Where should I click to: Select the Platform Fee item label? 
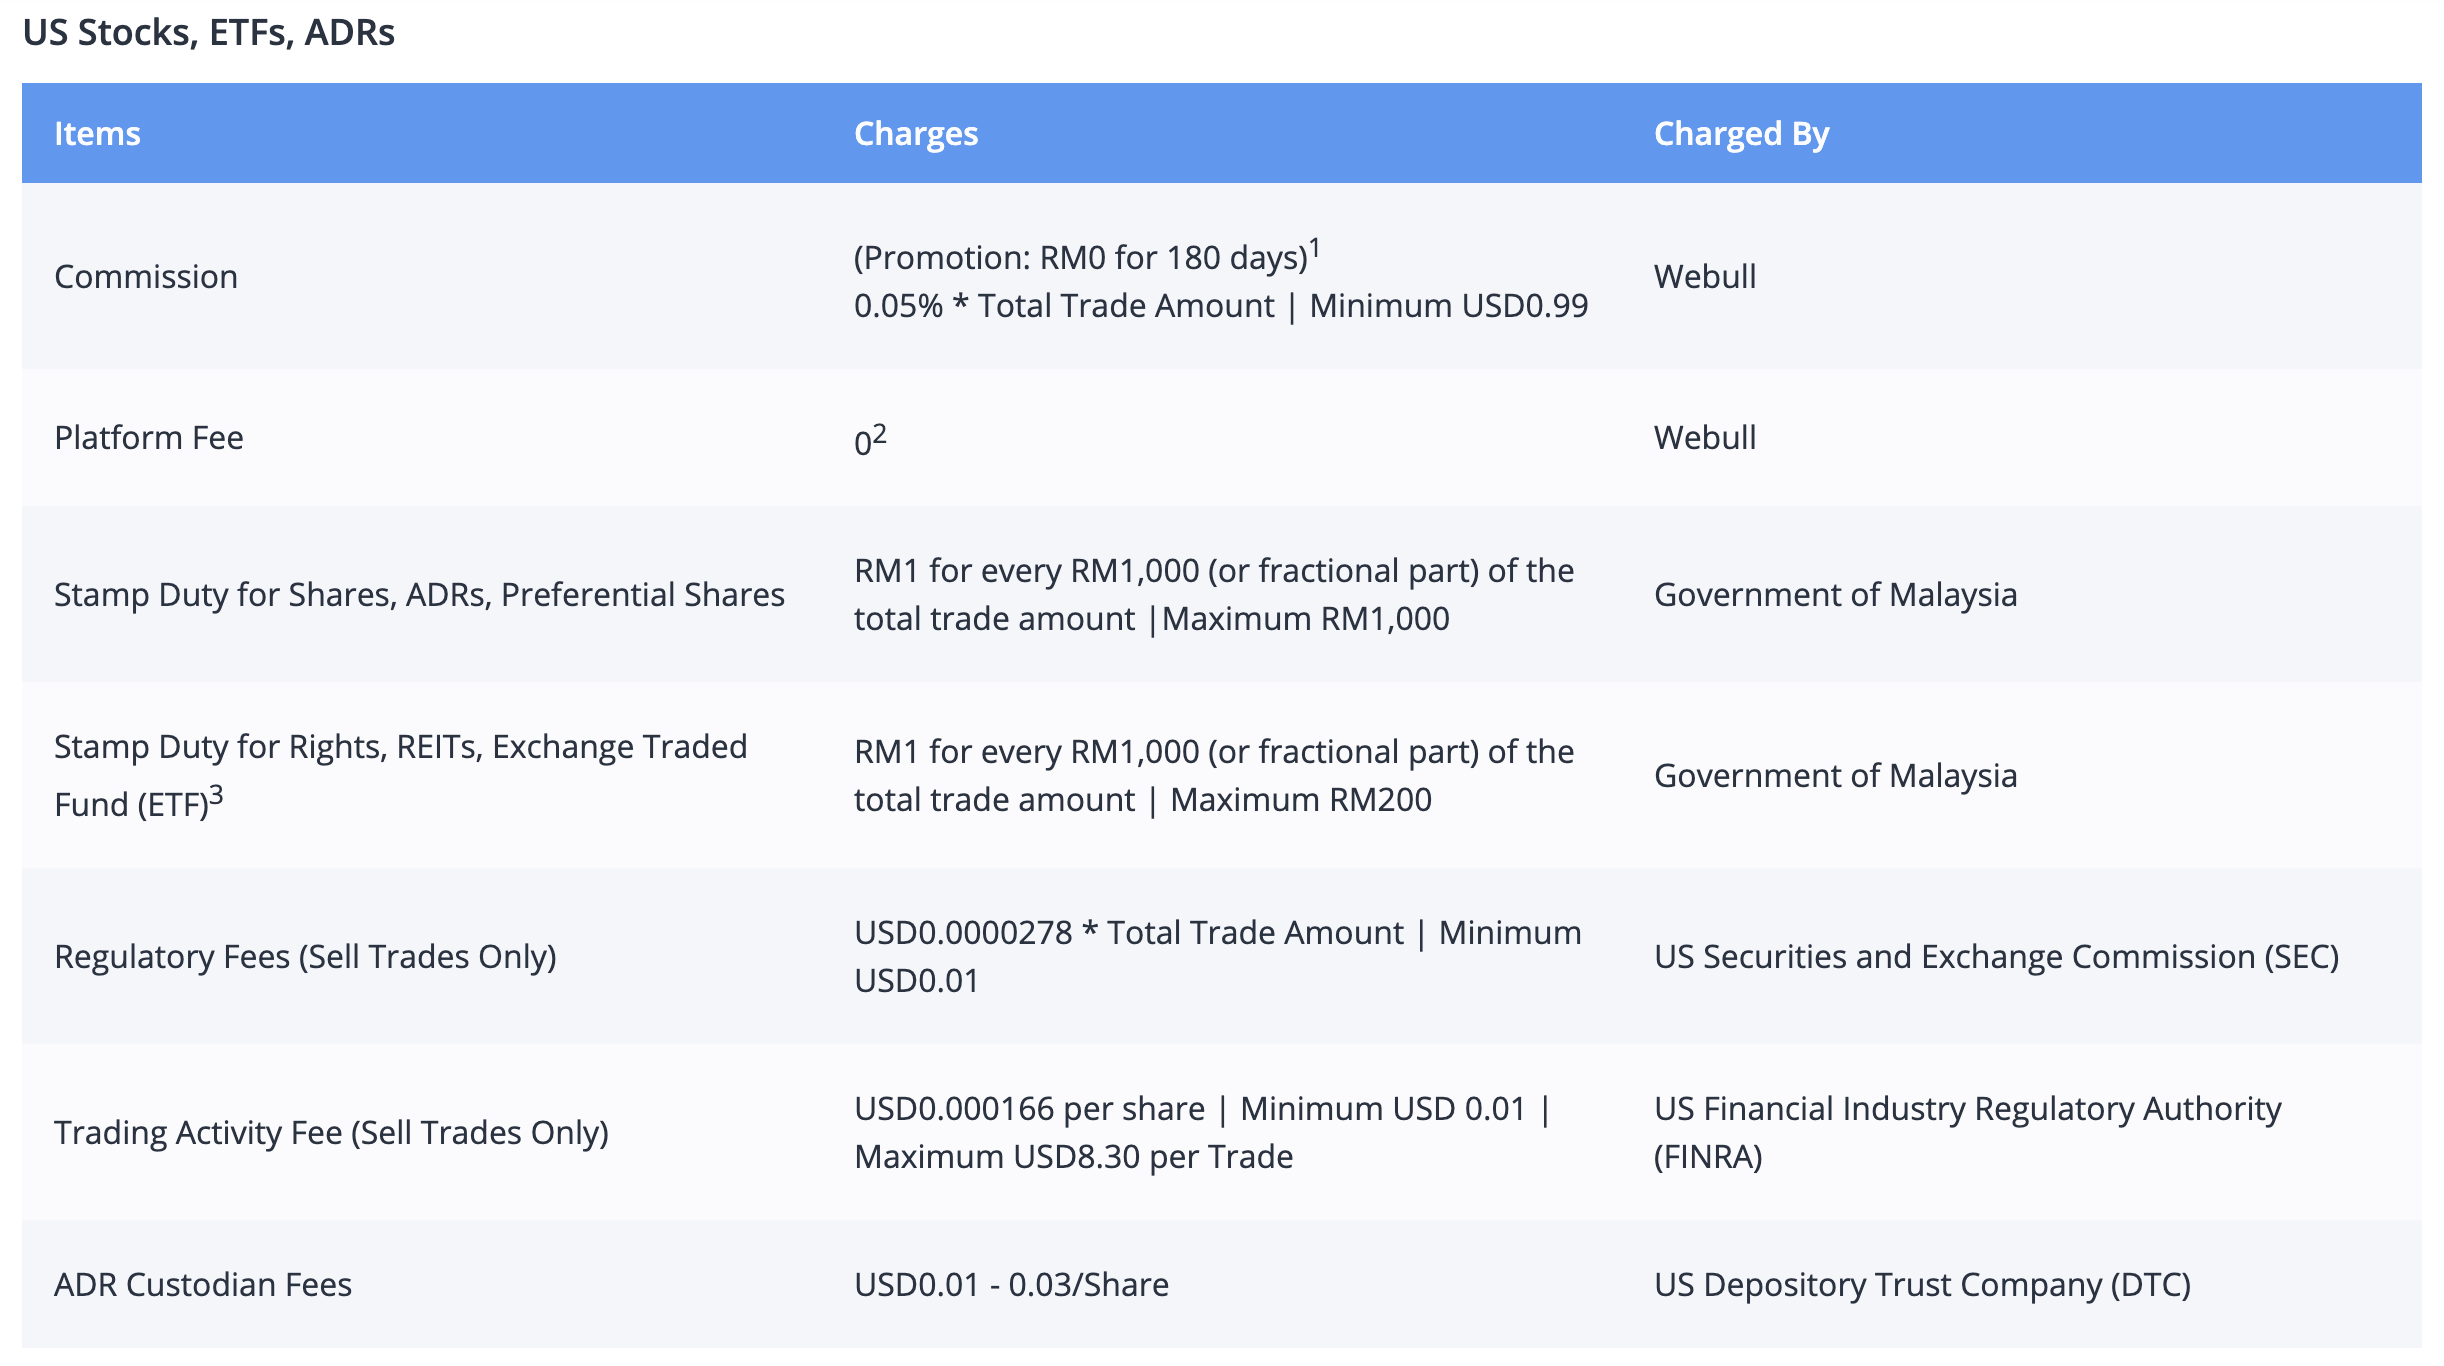point(149,438)
